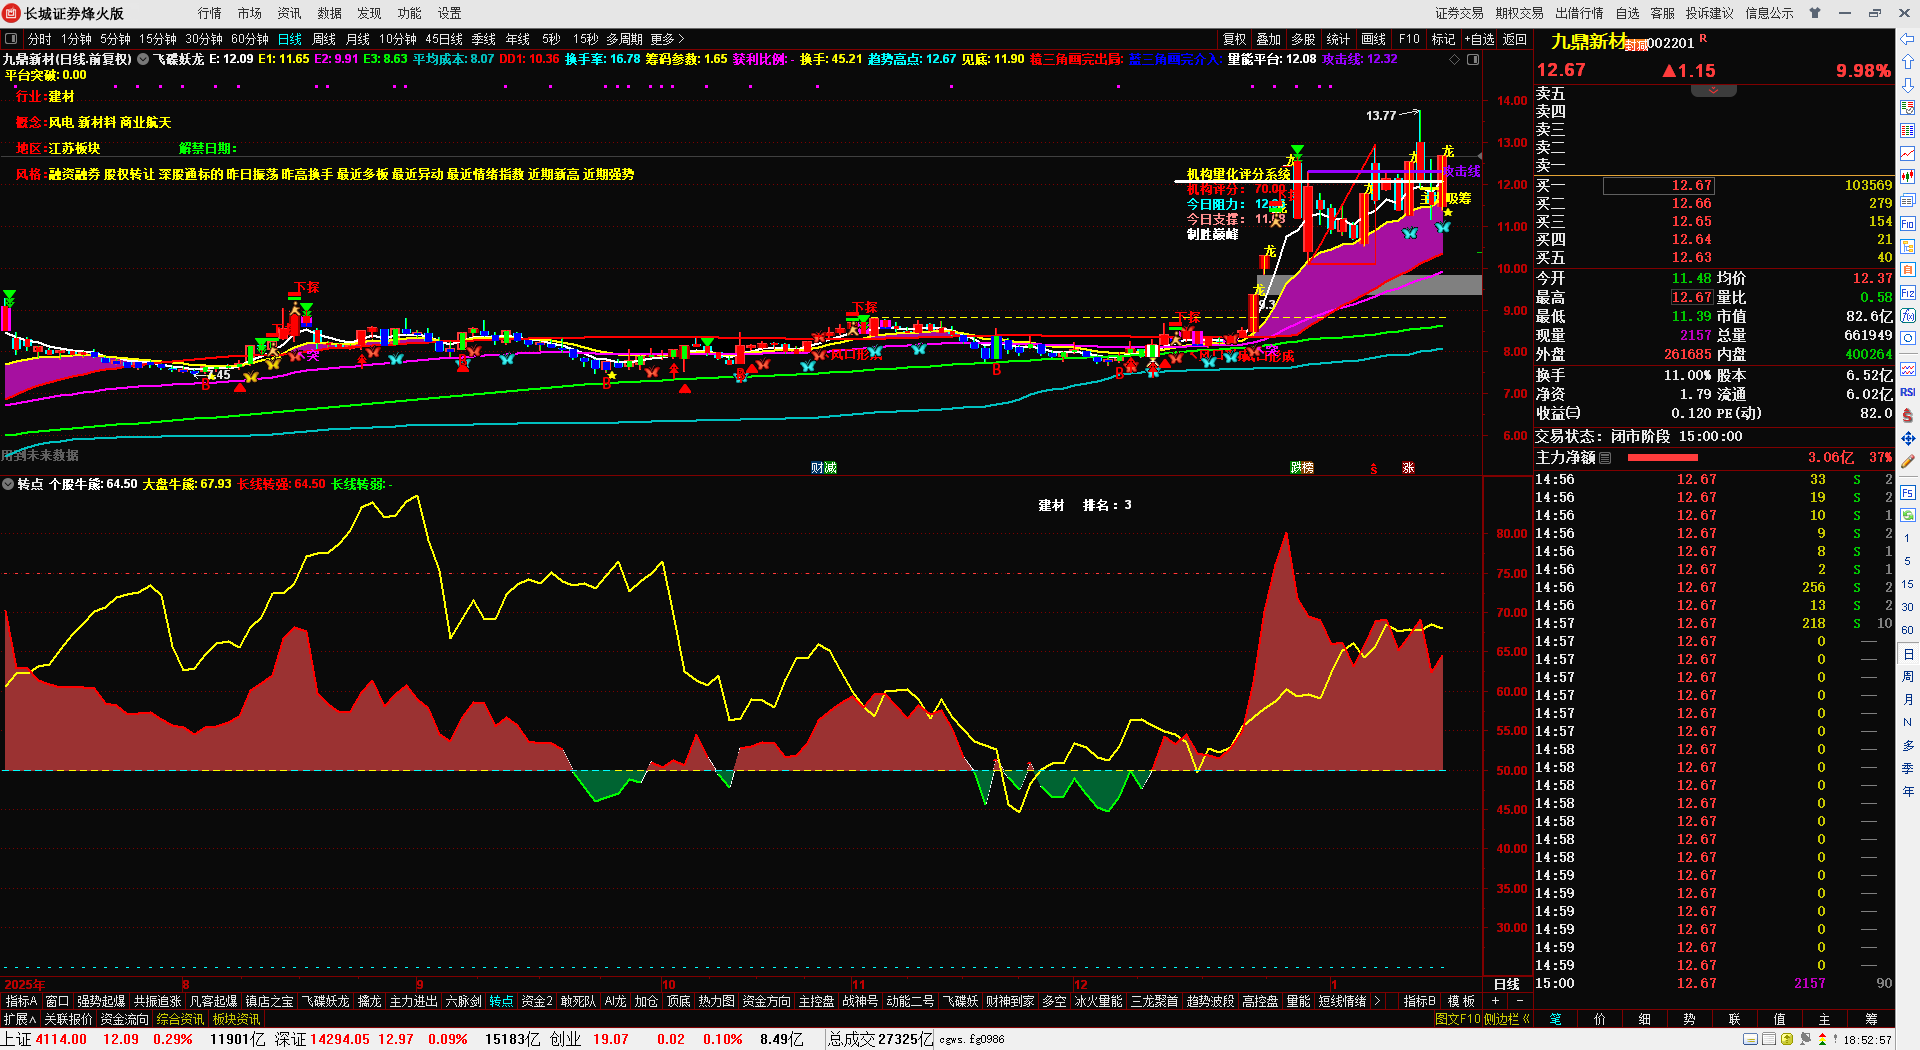
Task: Click the red S dollar-style sidebar icon
Action: tap(1908, 415)
